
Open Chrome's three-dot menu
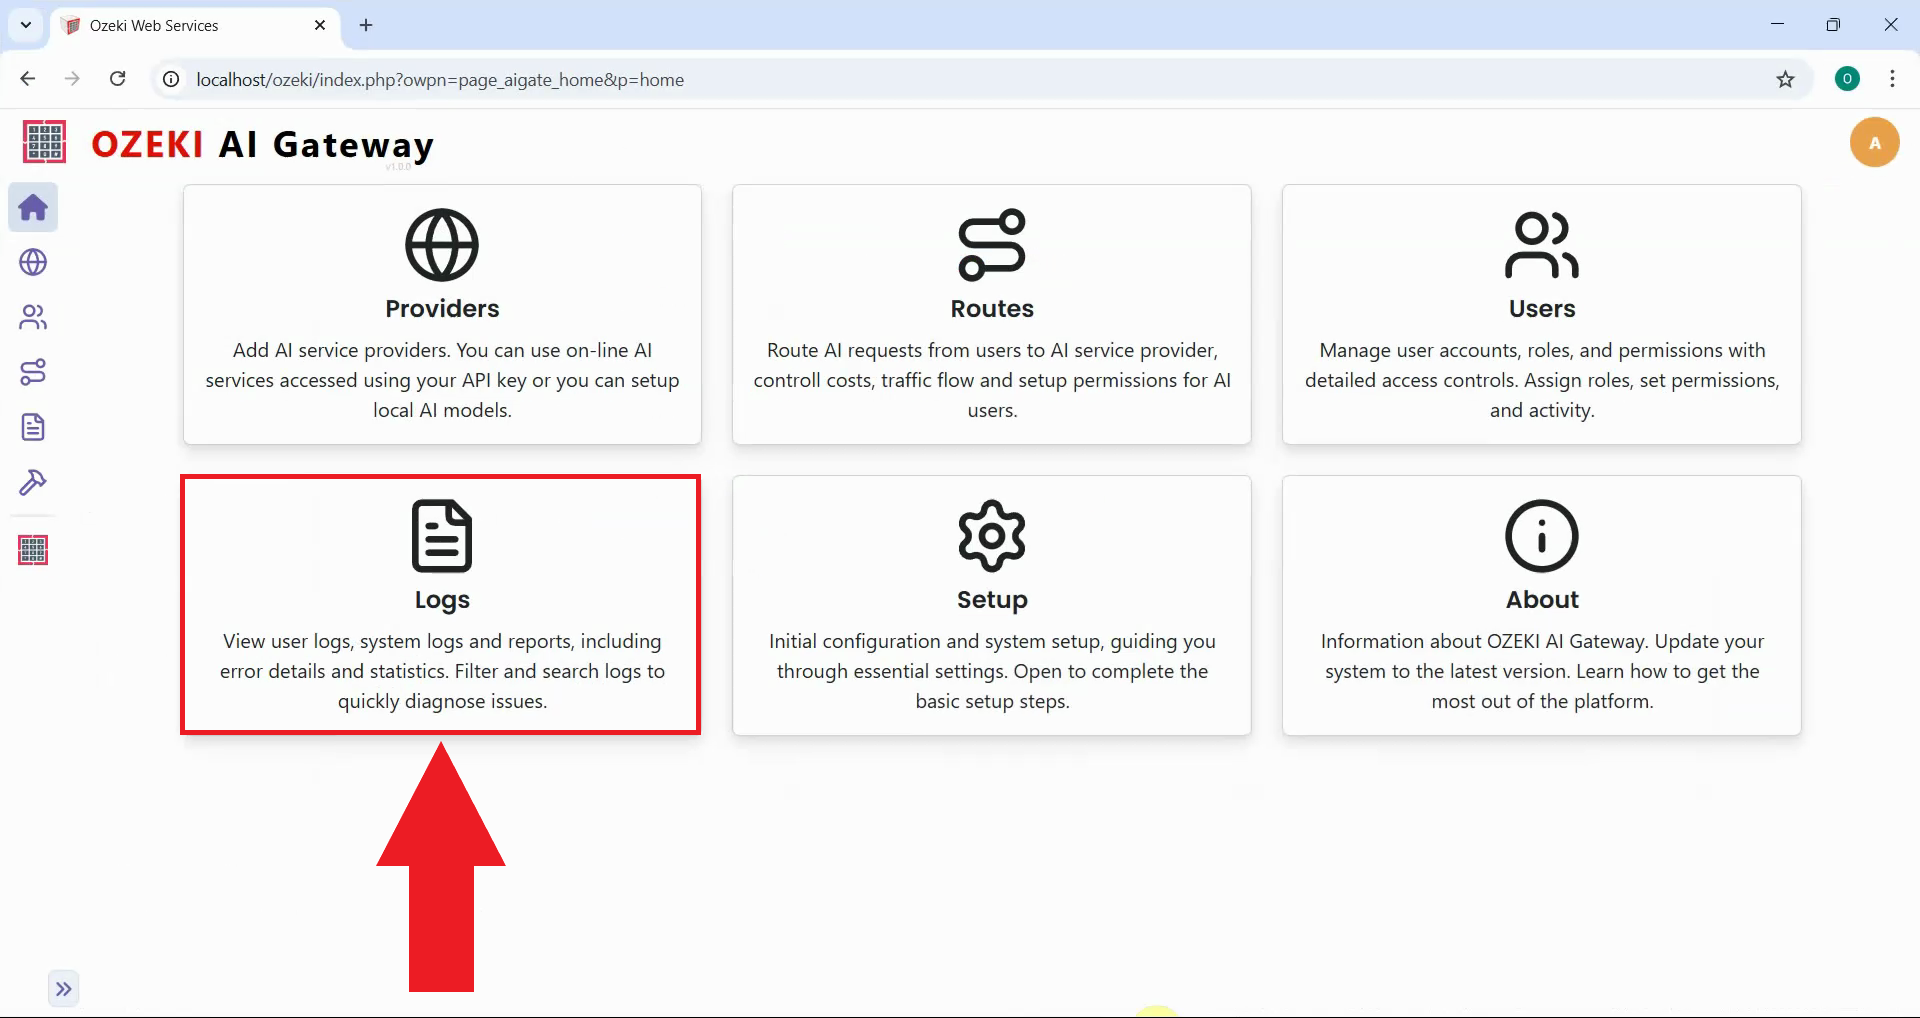1892,79
